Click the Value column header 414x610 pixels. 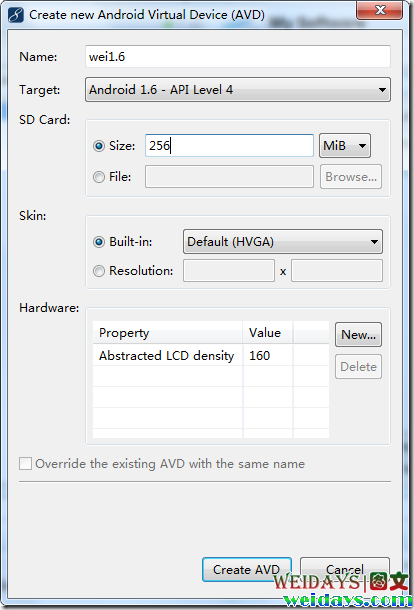(x=268, y=333)
